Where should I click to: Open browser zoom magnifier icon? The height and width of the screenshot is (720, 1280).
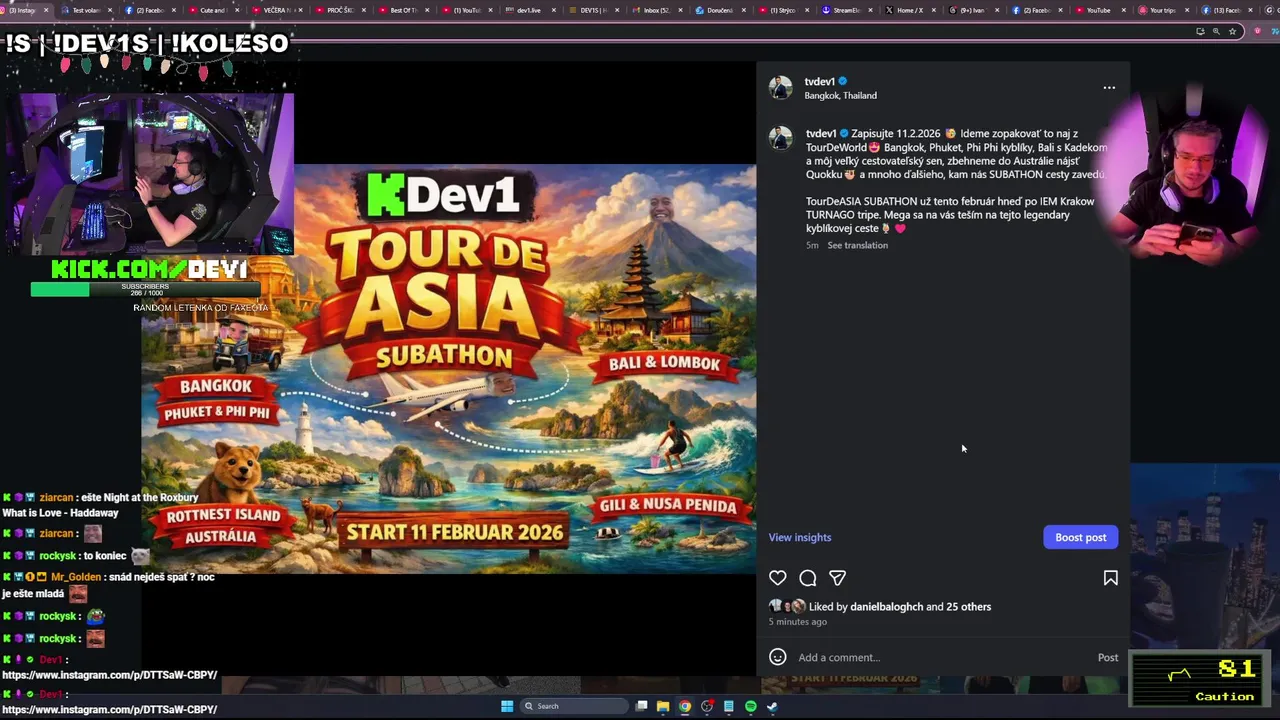tap(1216, 31)
